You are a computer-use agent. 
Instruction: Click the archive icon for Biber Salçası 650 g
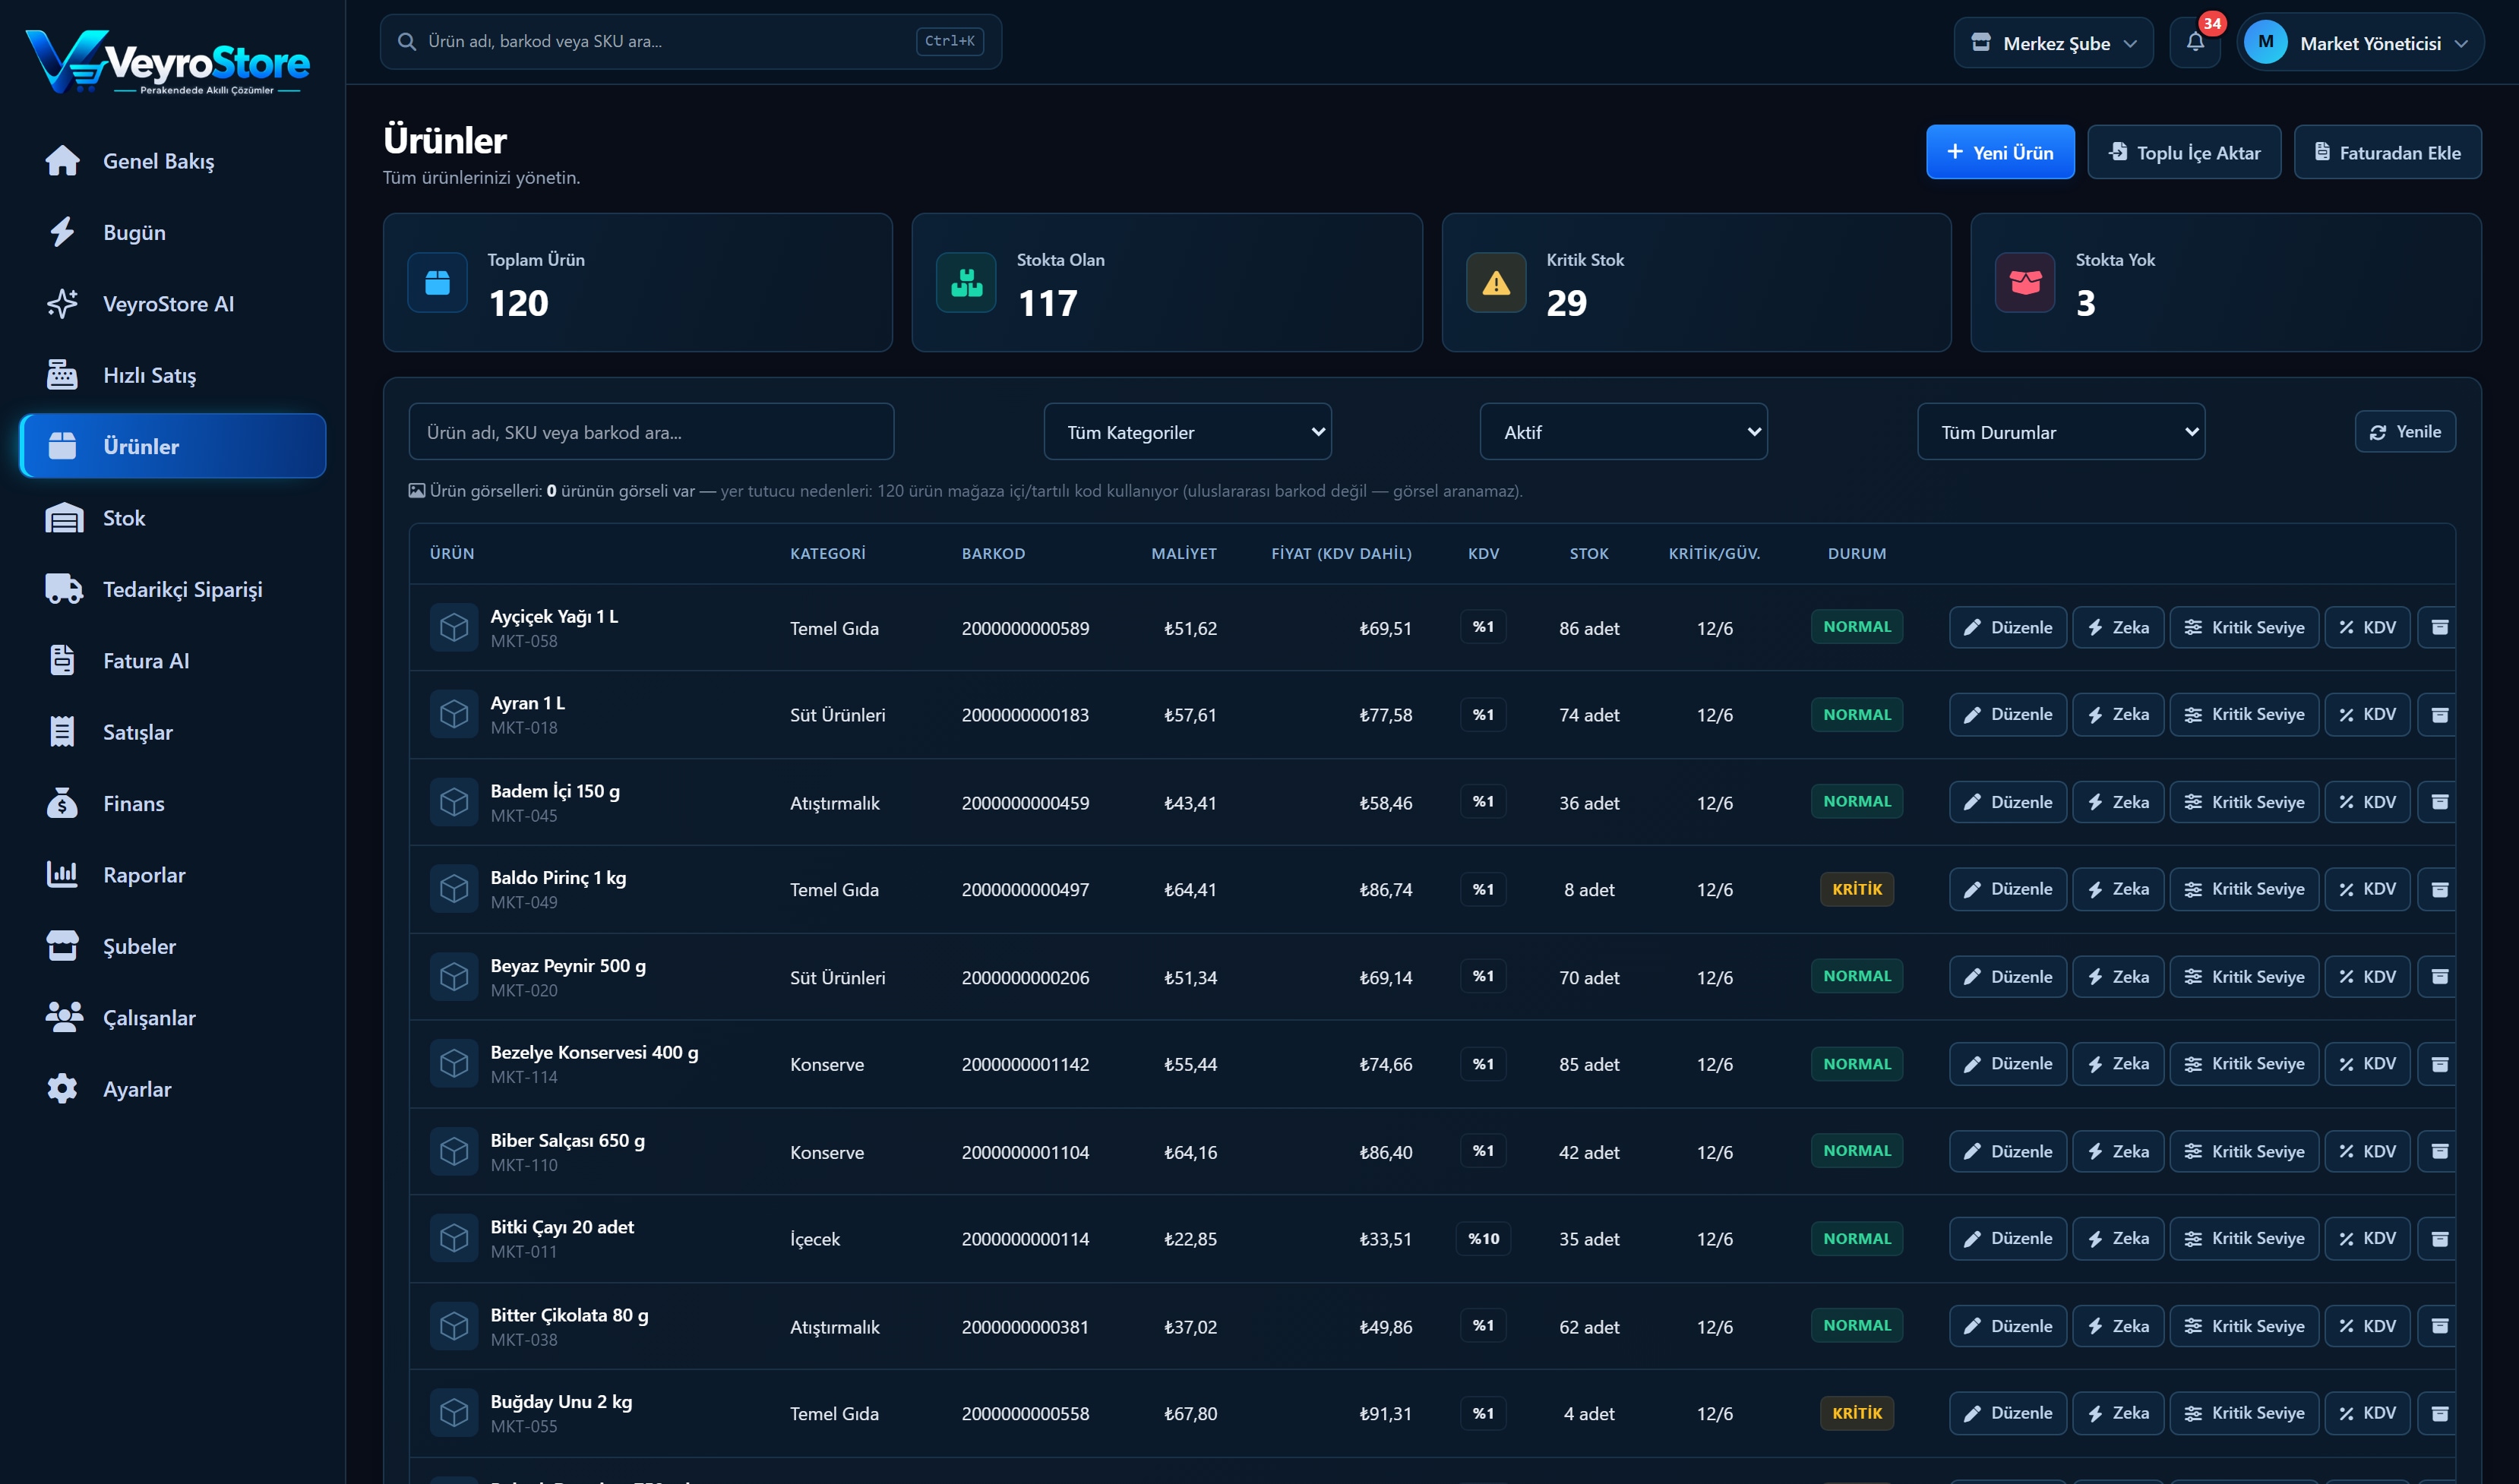pos(2439,1151)
